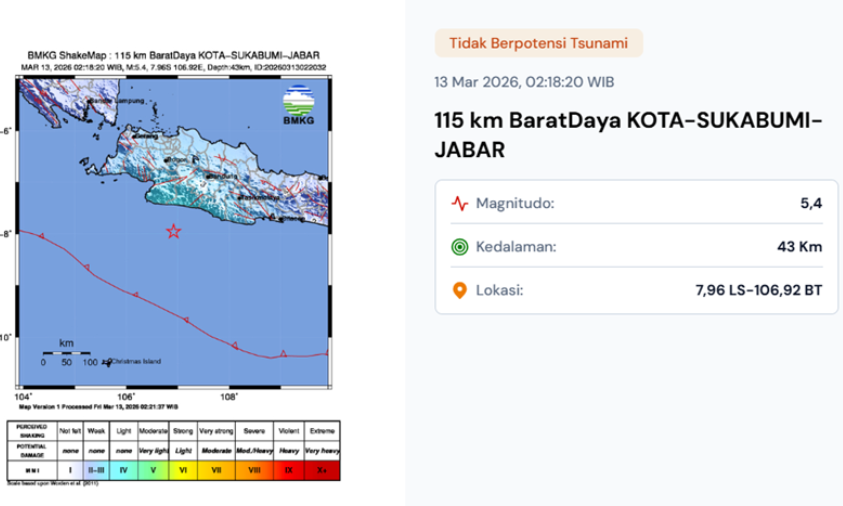Click MMI legend cell X+
The height and width of the screenshot is (506, 843).
(322, 470)
